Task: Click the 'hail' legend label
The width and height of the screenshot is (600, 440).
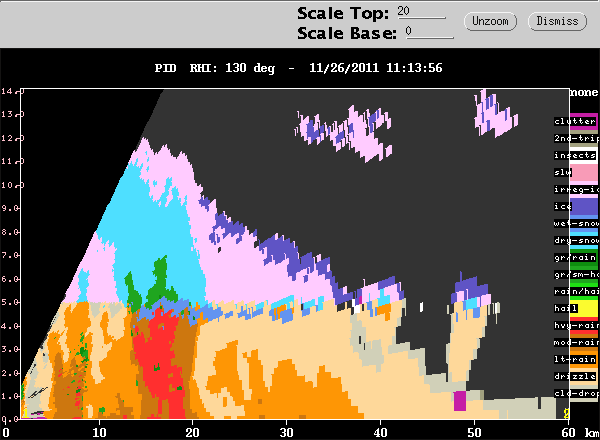Action: tap(566, 308)
